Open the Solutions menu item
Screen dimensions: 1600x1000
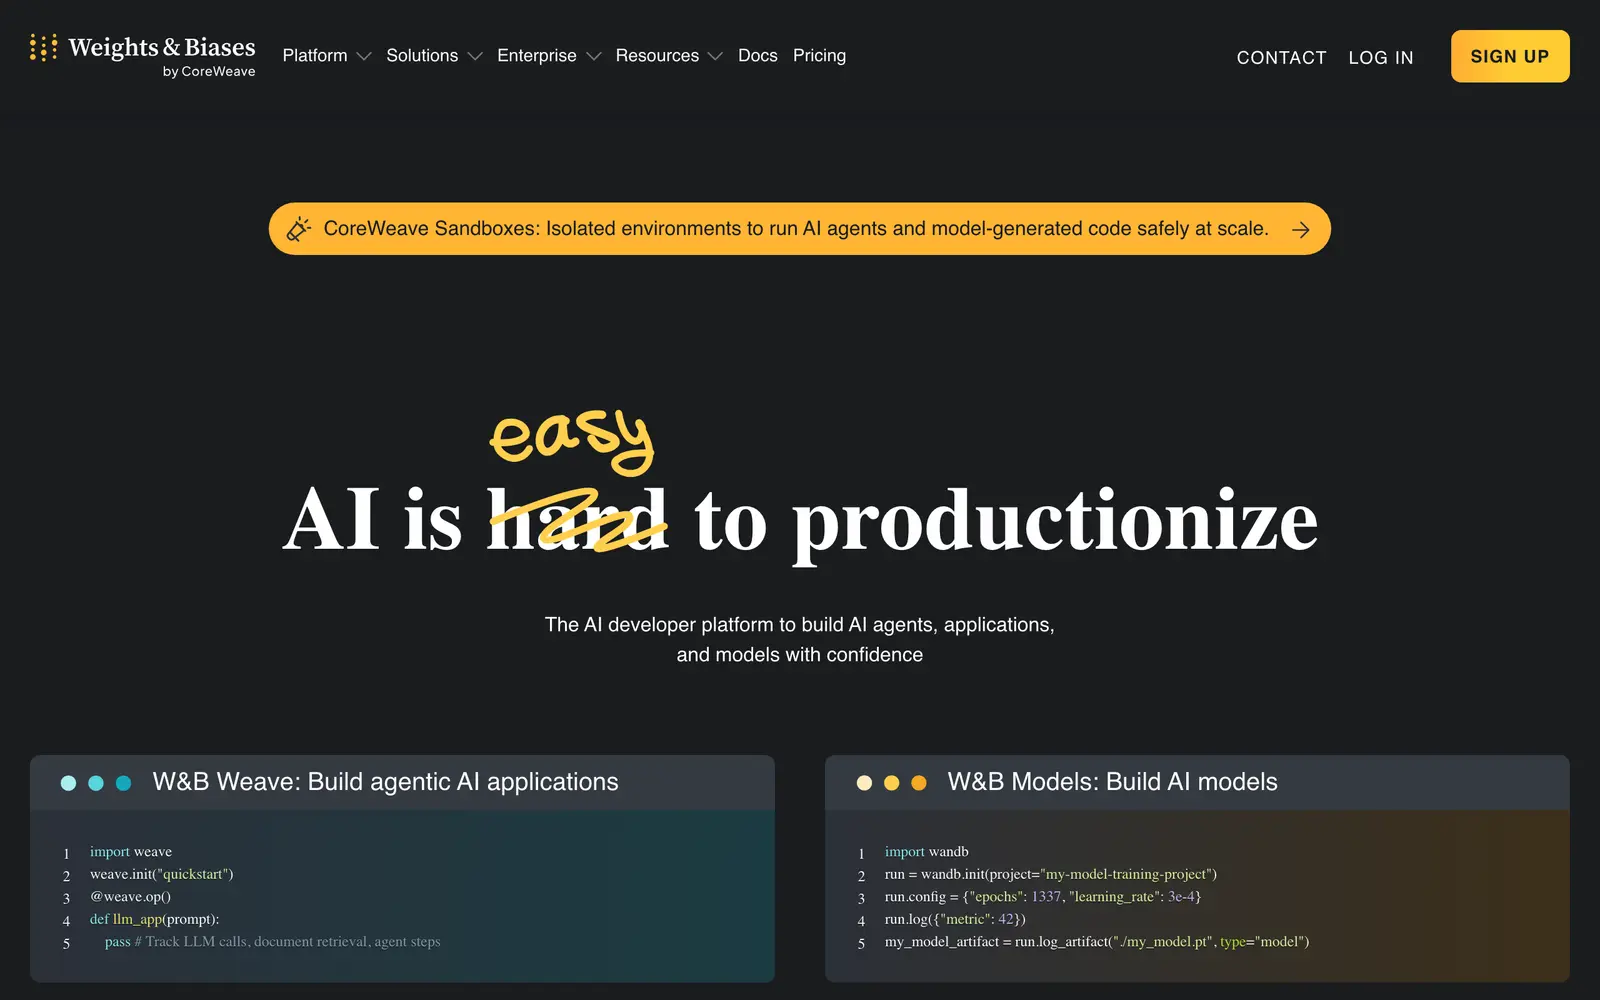tap(422, 56)
